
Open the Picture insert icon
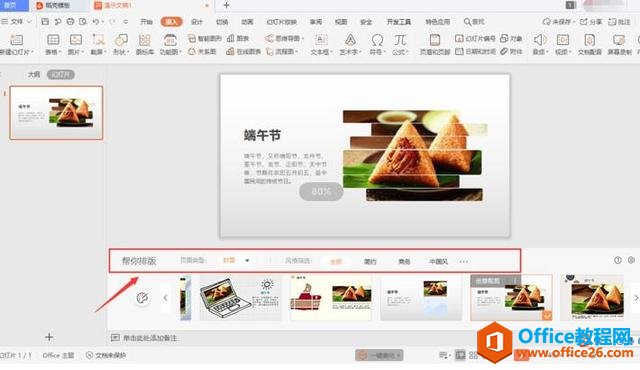pos(76,40)
